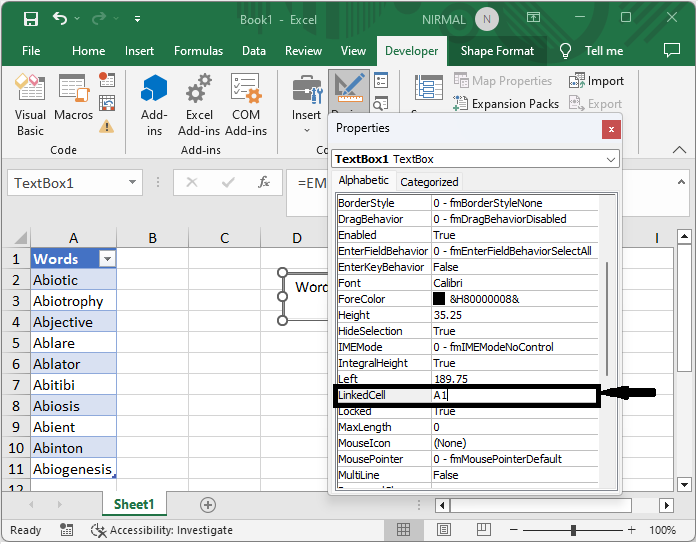Select the MultiLine property row
Screen dimensions: 698x544
tap(467, 475)
